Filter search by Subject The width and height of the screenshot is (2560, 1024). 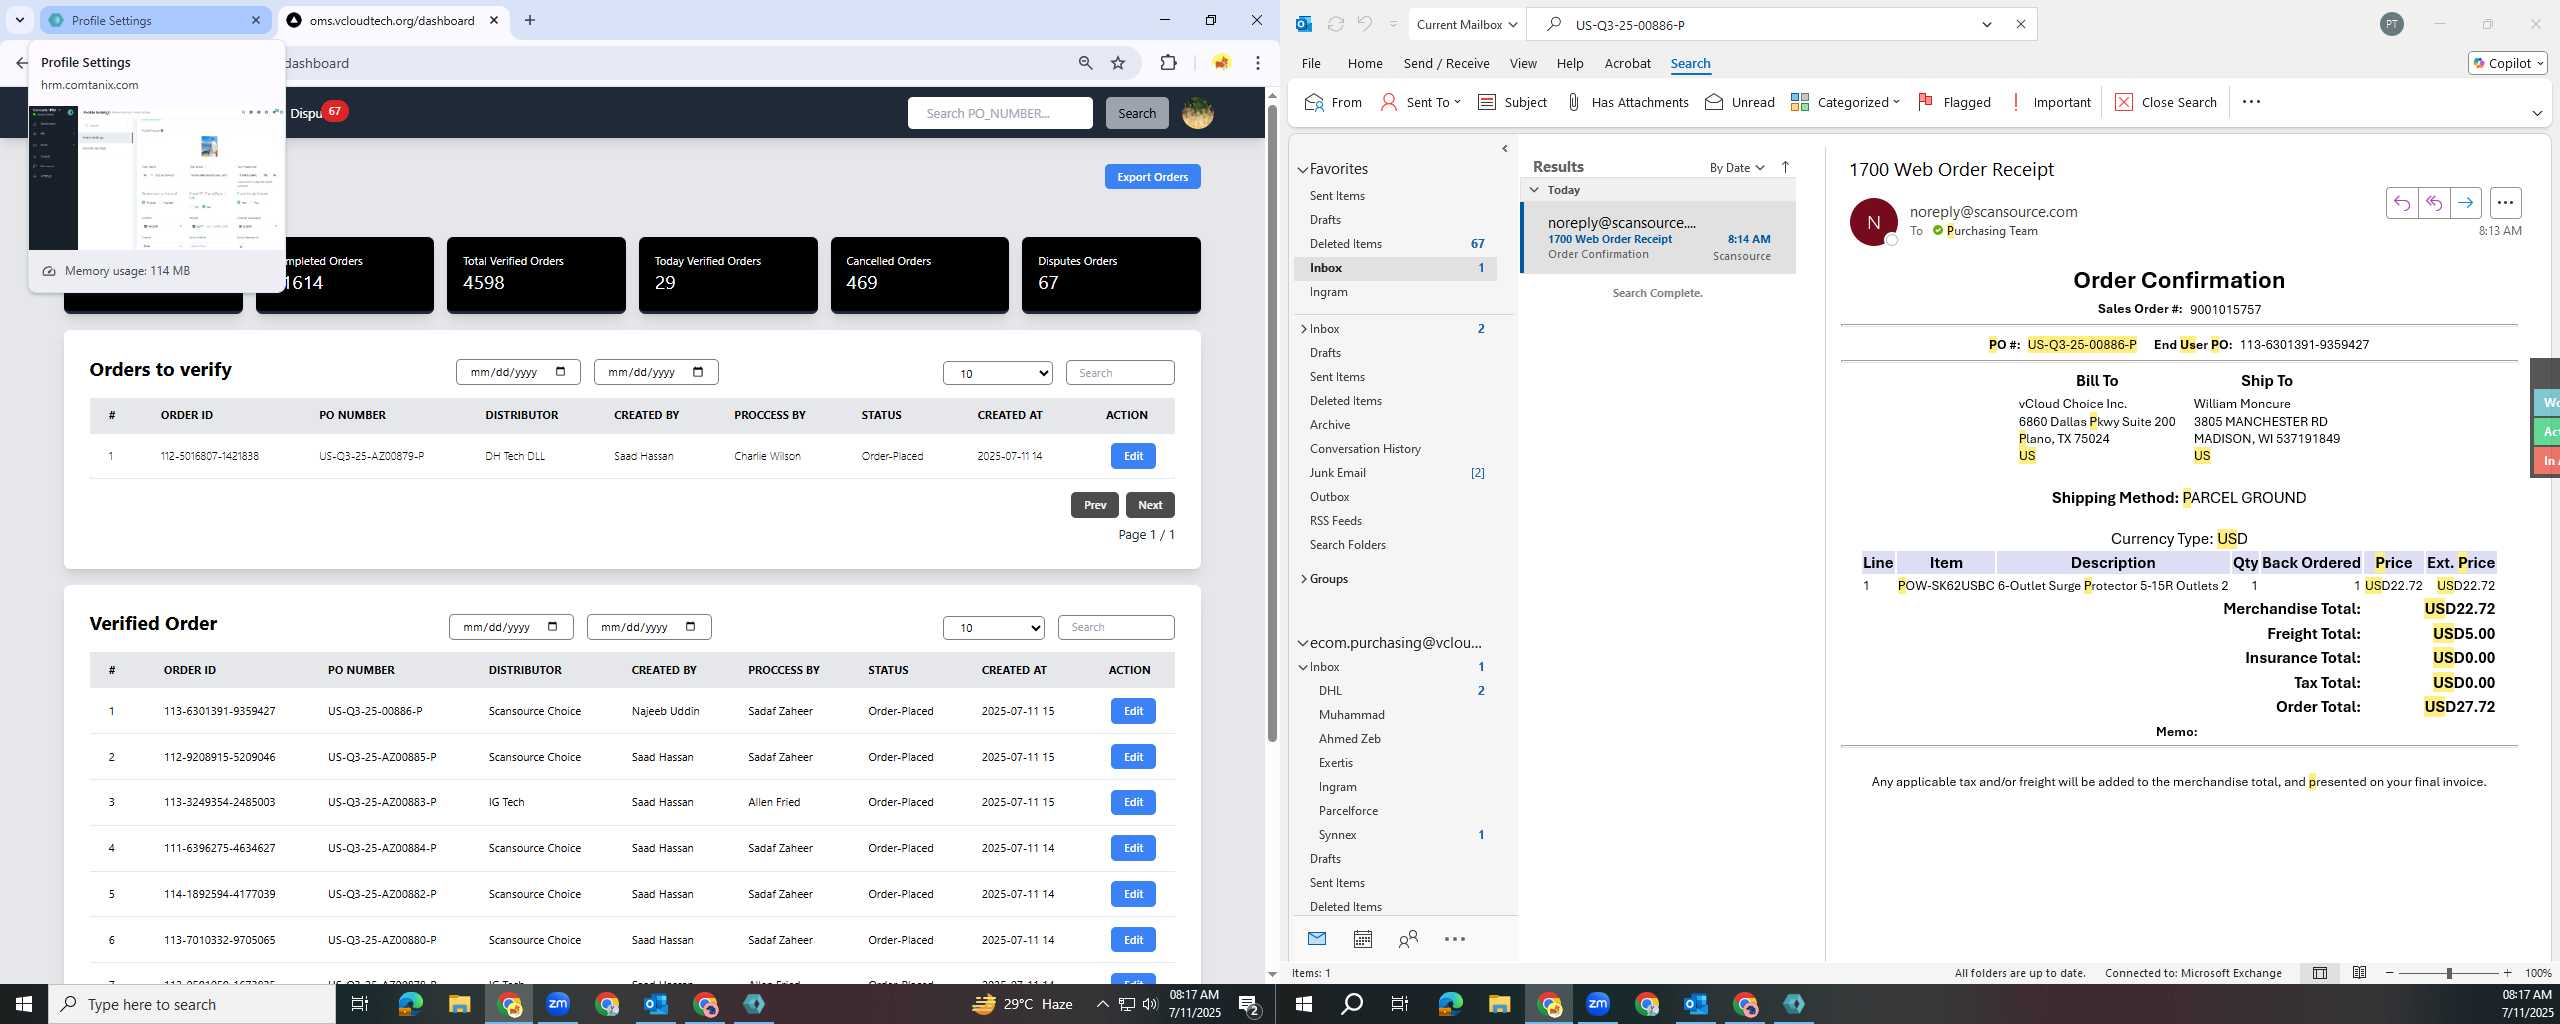click(x=1512, y=102)
